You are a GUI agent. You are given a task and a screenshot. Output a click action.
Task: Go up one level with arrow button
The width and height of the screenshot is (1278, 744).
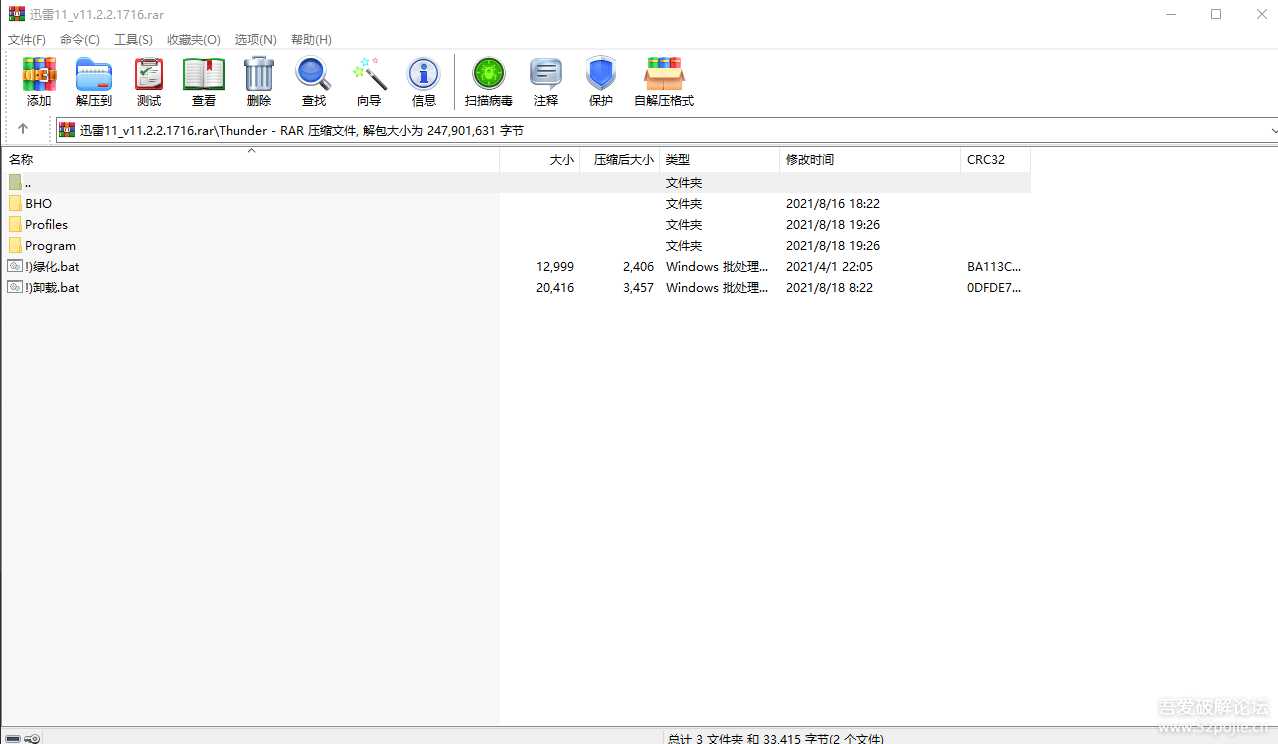tap(23, 129)
